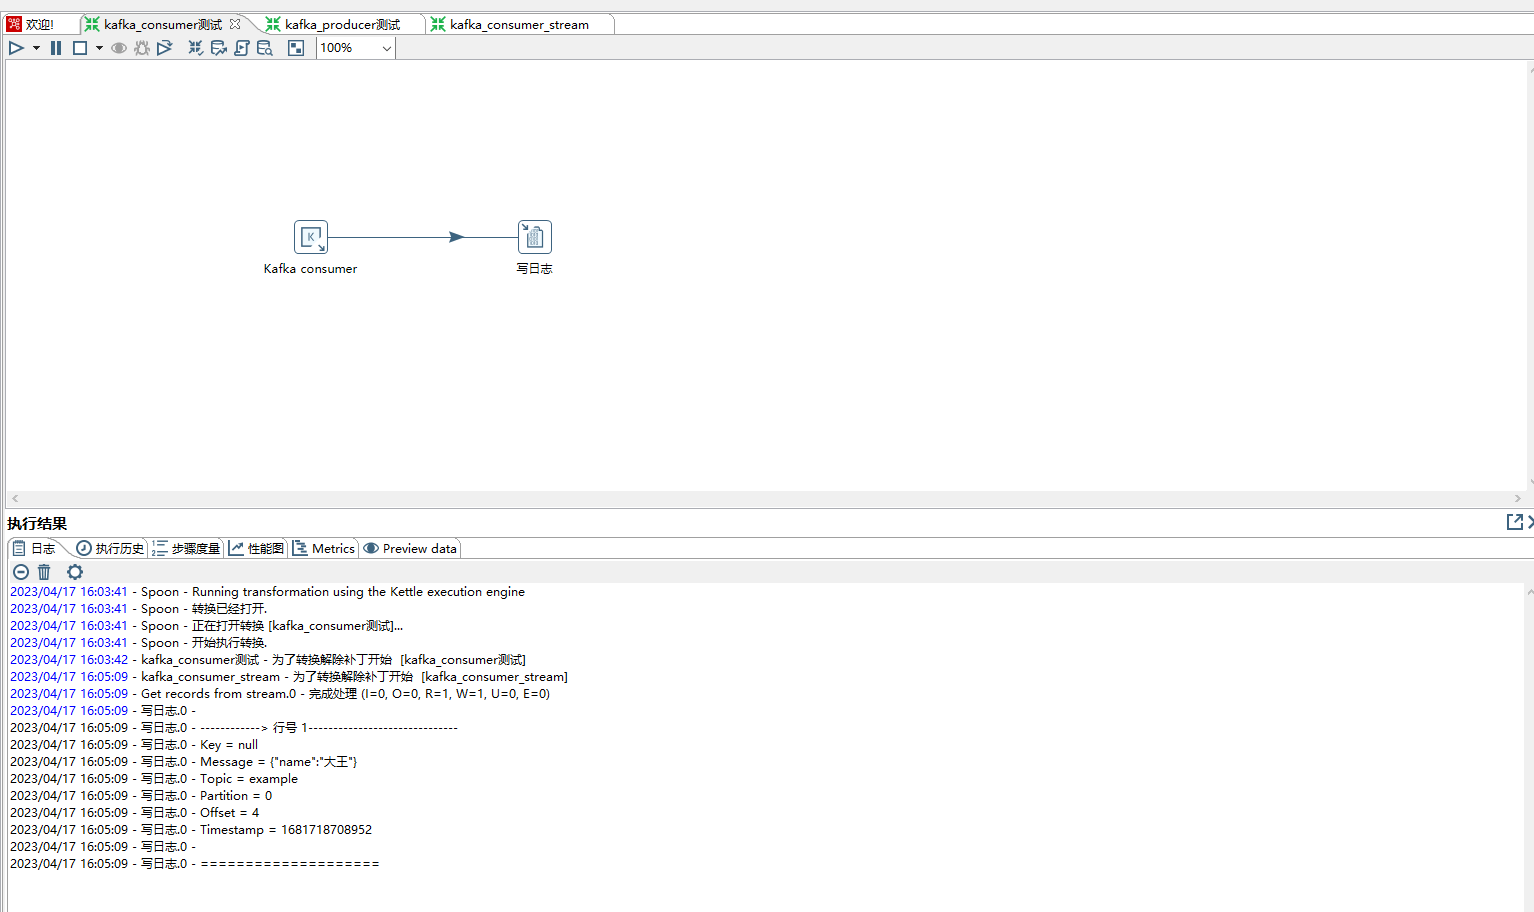Switch to the Preview data tab
Viewport: 1534px width, 912px height.
(x=410, y=548)
